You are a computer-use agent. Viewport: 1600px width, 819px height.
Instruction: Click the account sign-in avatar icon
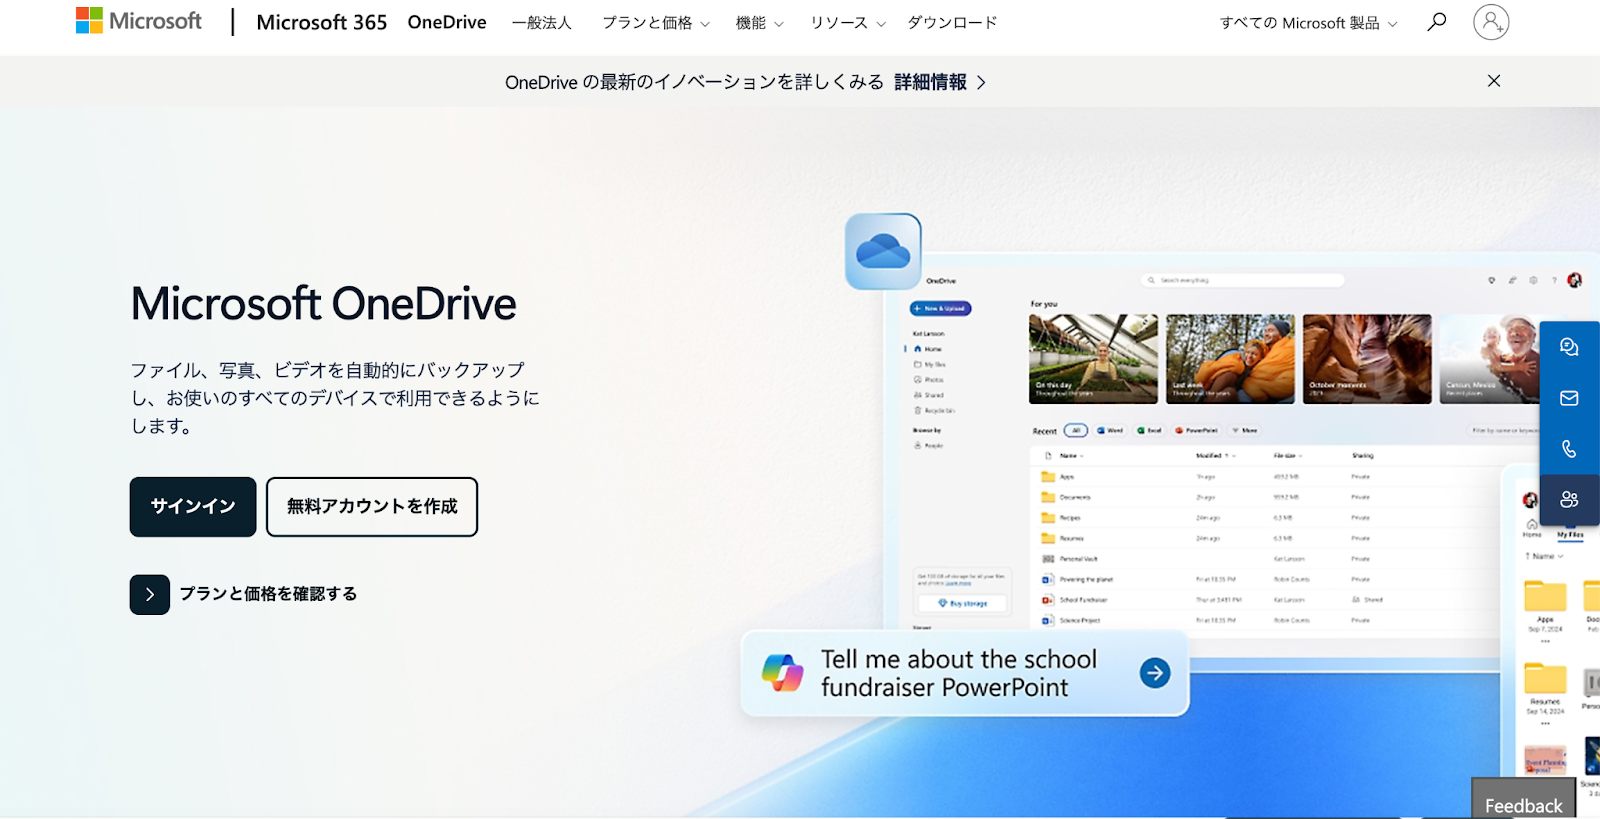(x=1491, y=22)
